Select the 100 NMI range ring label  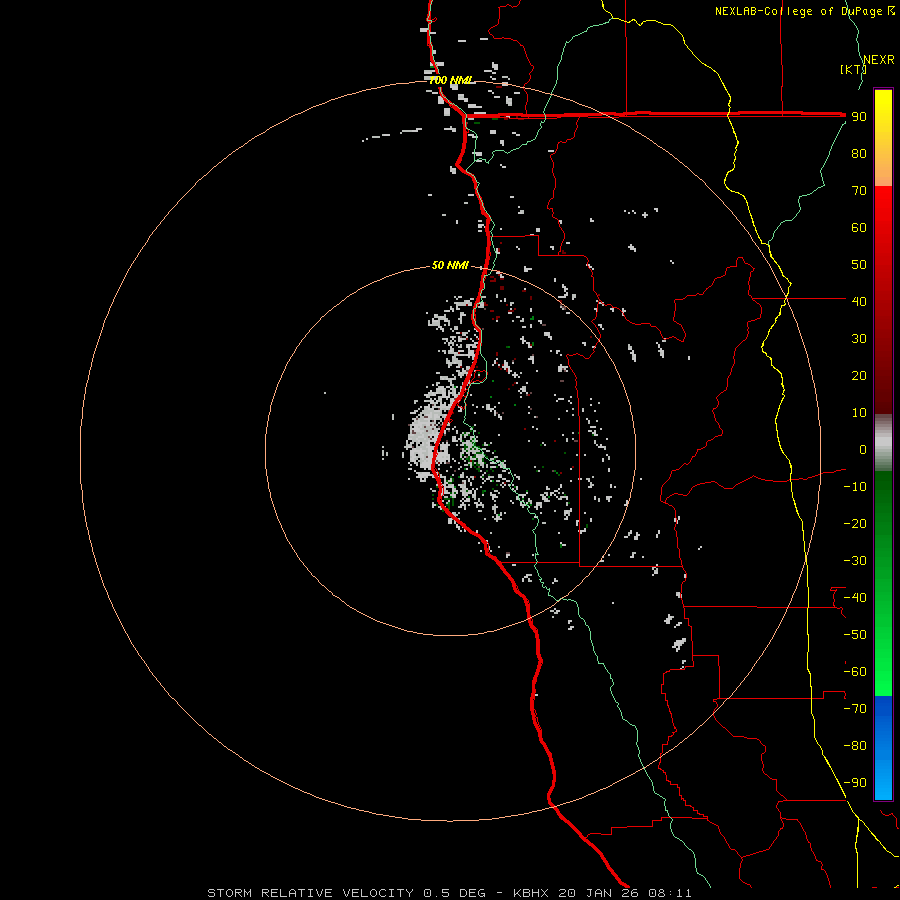pyautogui.click(x=451, y=80)
